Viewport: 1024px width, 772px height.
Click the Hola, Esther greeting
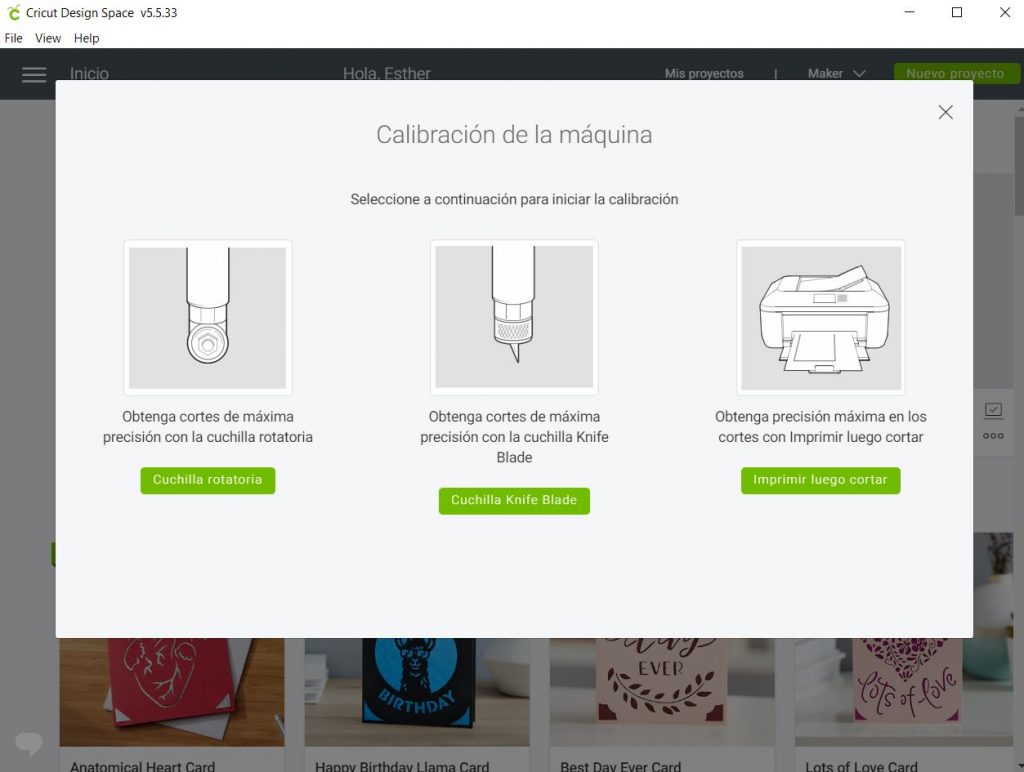pos(387,73)
